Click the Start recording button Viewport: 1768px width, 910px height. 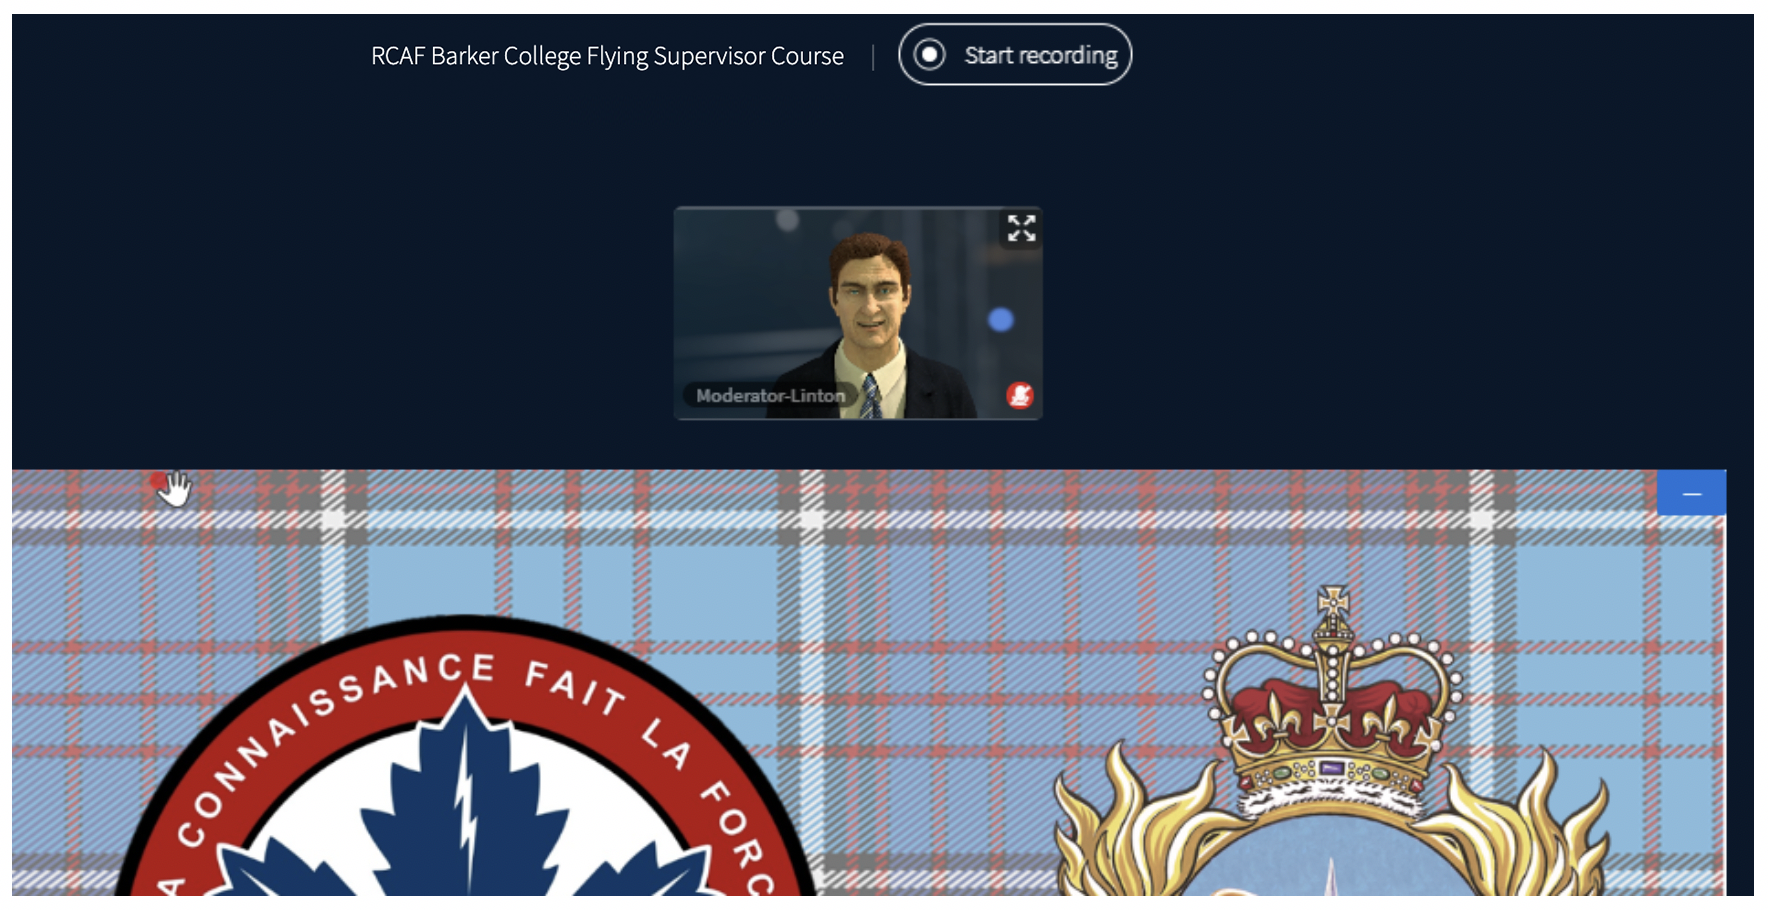1015,55
